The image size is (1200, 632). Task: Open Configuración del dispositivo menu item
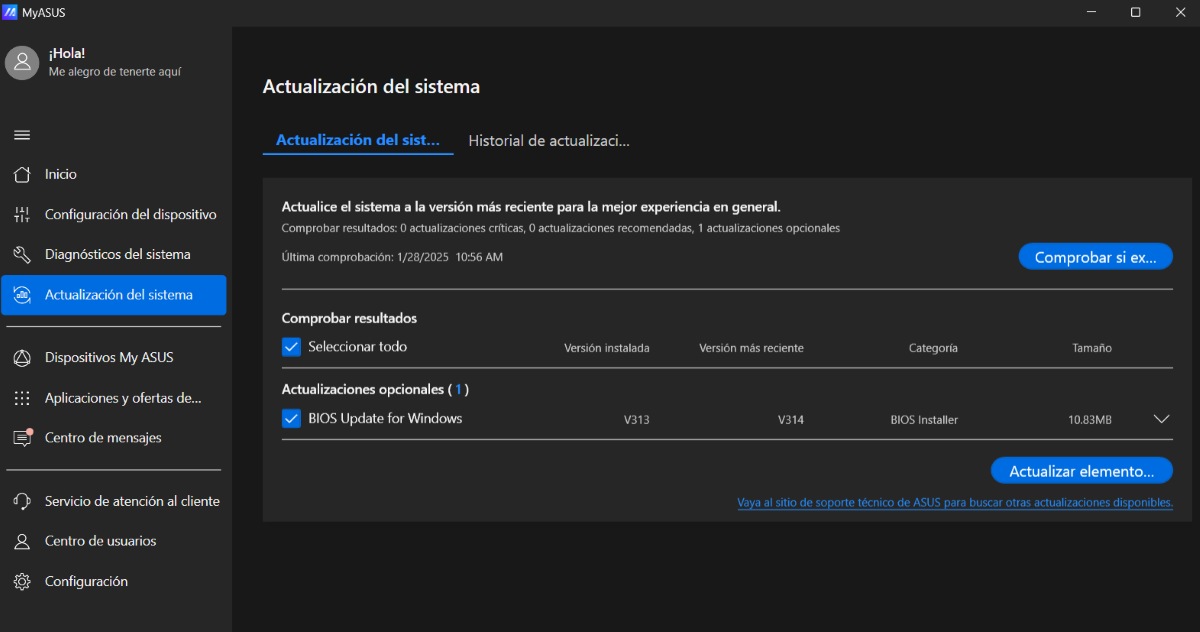[114, 215]
